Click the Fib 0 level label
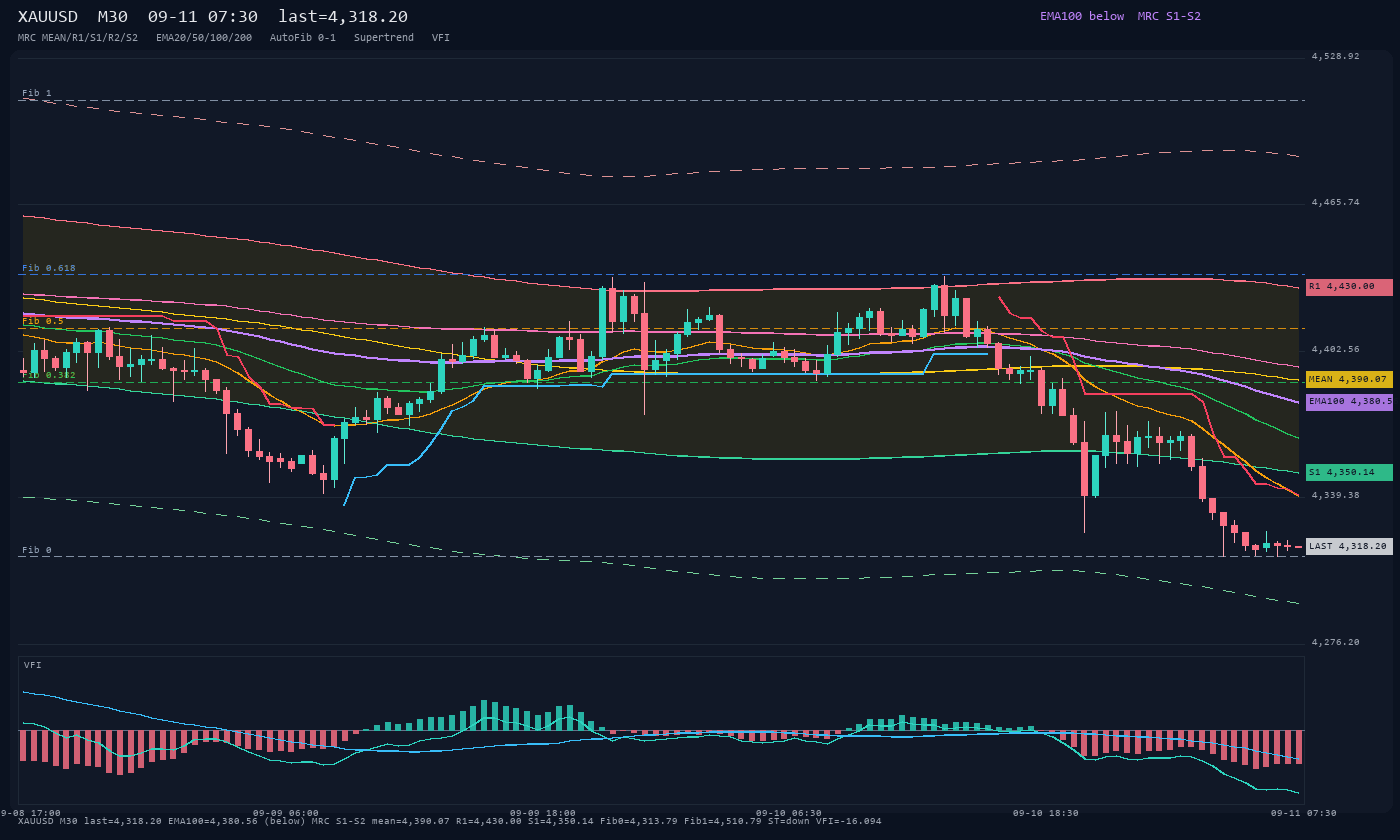 tap(37, 550)
